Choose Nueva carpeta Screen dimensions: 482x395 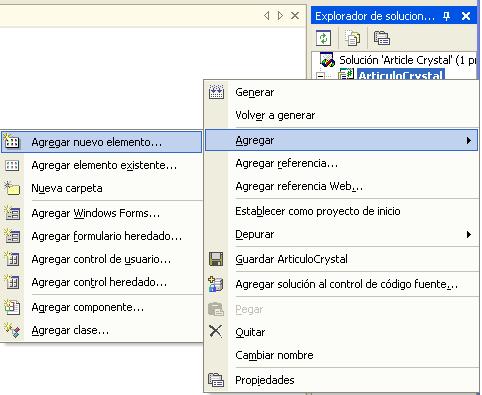point(101,188)
